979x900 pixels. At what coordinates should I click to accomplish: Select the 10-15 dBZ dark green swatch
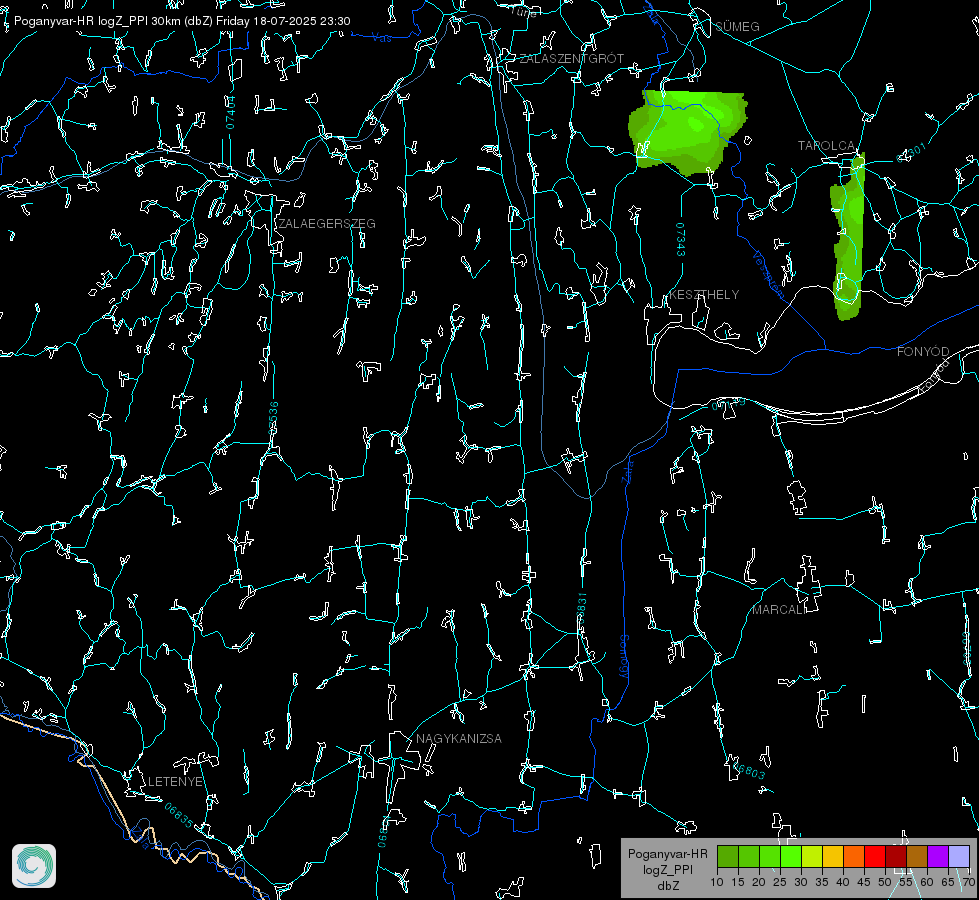[728, 856]
